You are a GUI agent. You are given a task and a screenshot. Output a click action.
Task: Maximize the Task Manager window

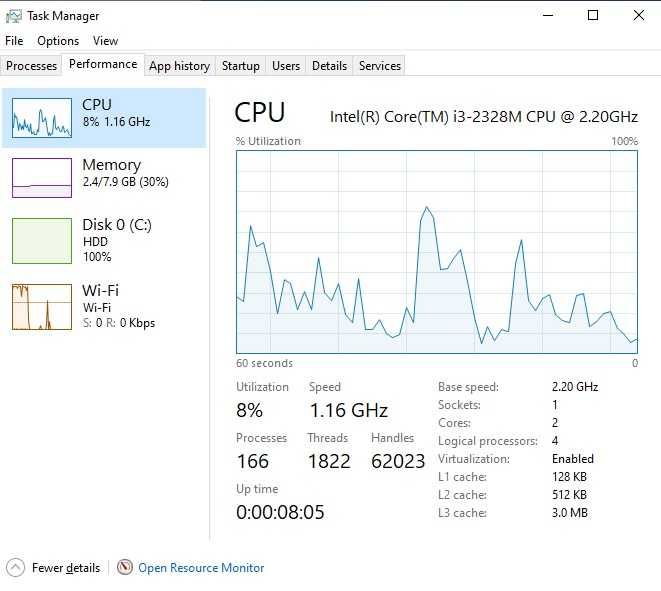coord(593,16)
